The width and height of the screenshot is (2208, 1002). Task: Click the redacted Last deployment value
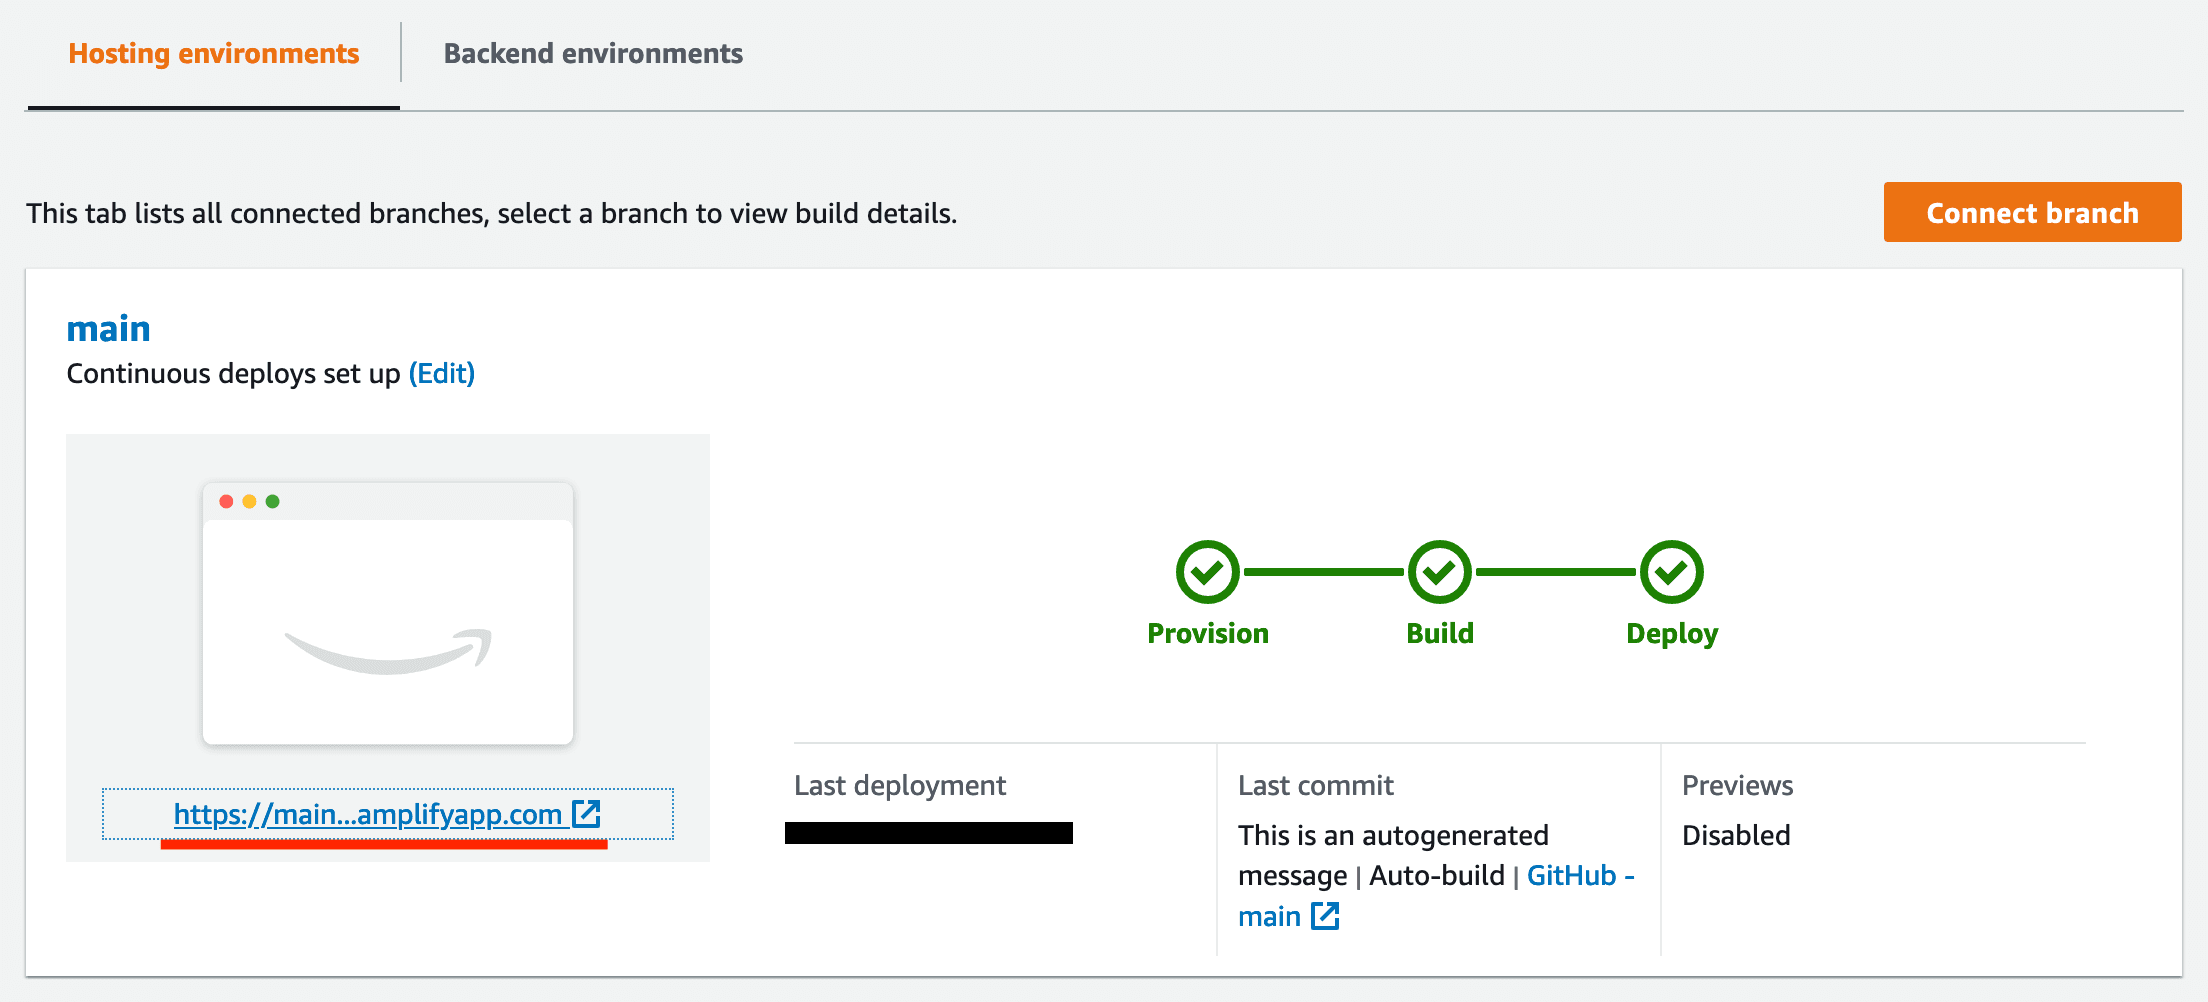[x=928, y=833]
